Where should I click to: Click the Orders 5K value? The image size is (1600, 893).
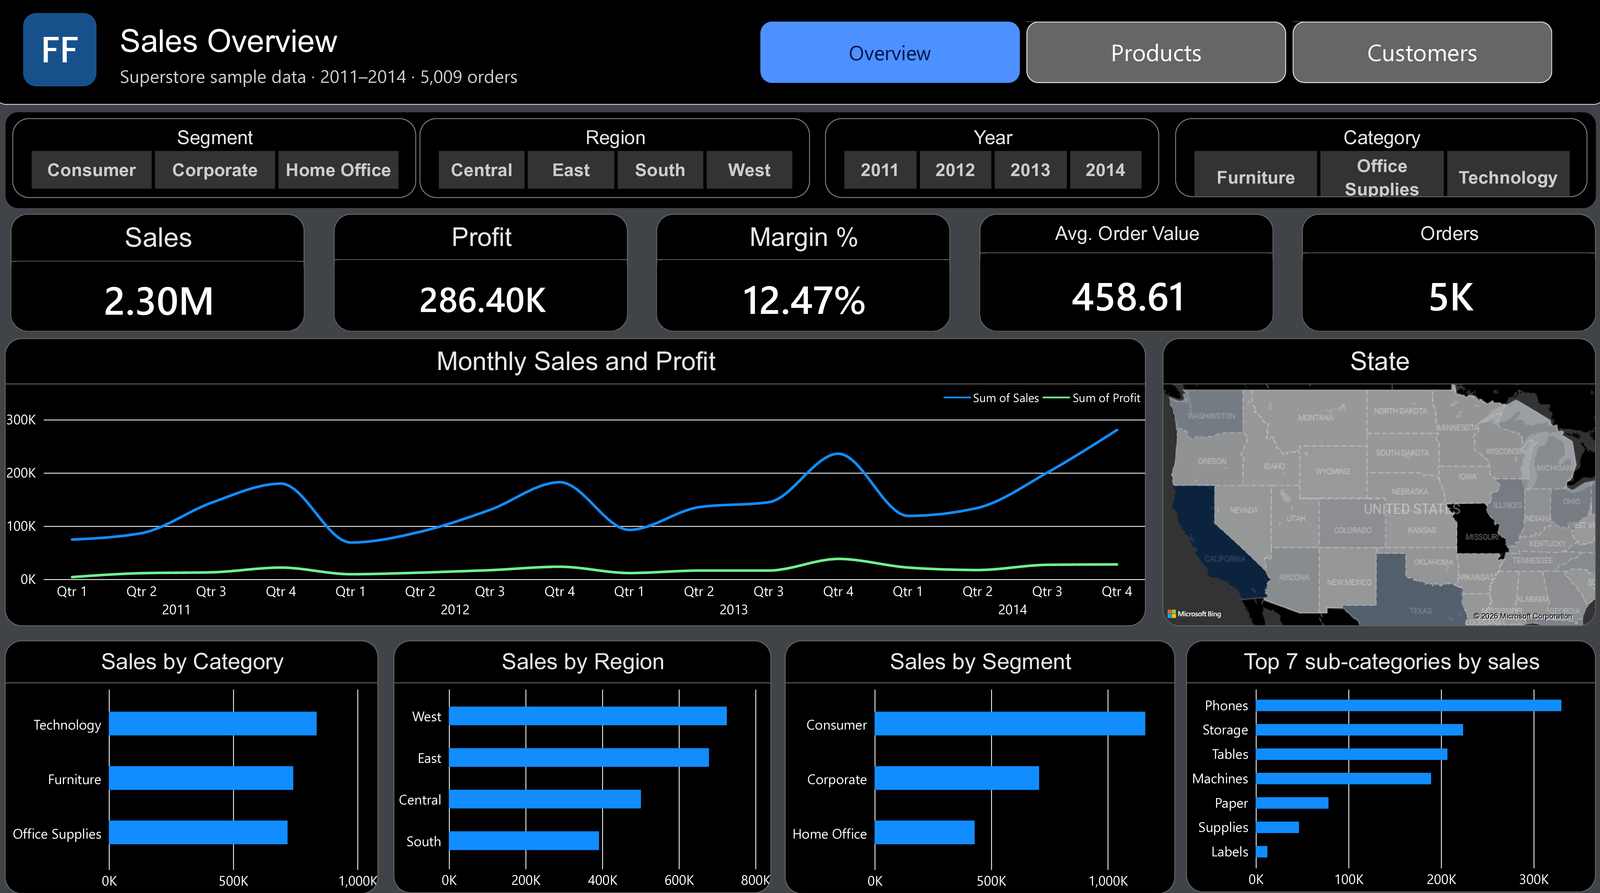[1450, 297]
